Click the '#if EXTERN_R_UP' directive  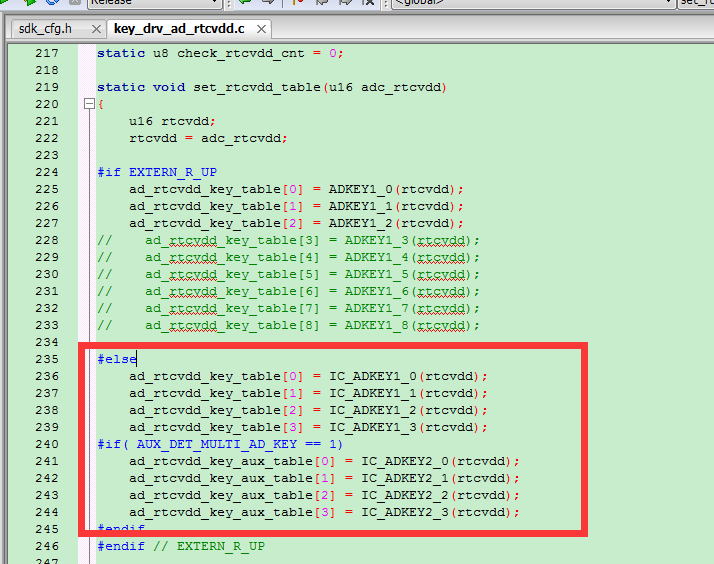point(157,173)
